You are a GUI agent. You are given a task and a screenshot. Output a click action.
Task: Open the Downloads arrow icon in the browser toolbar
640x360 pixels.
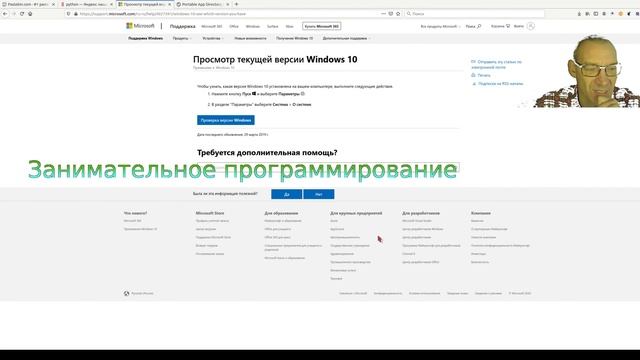(x=579, y=13)
